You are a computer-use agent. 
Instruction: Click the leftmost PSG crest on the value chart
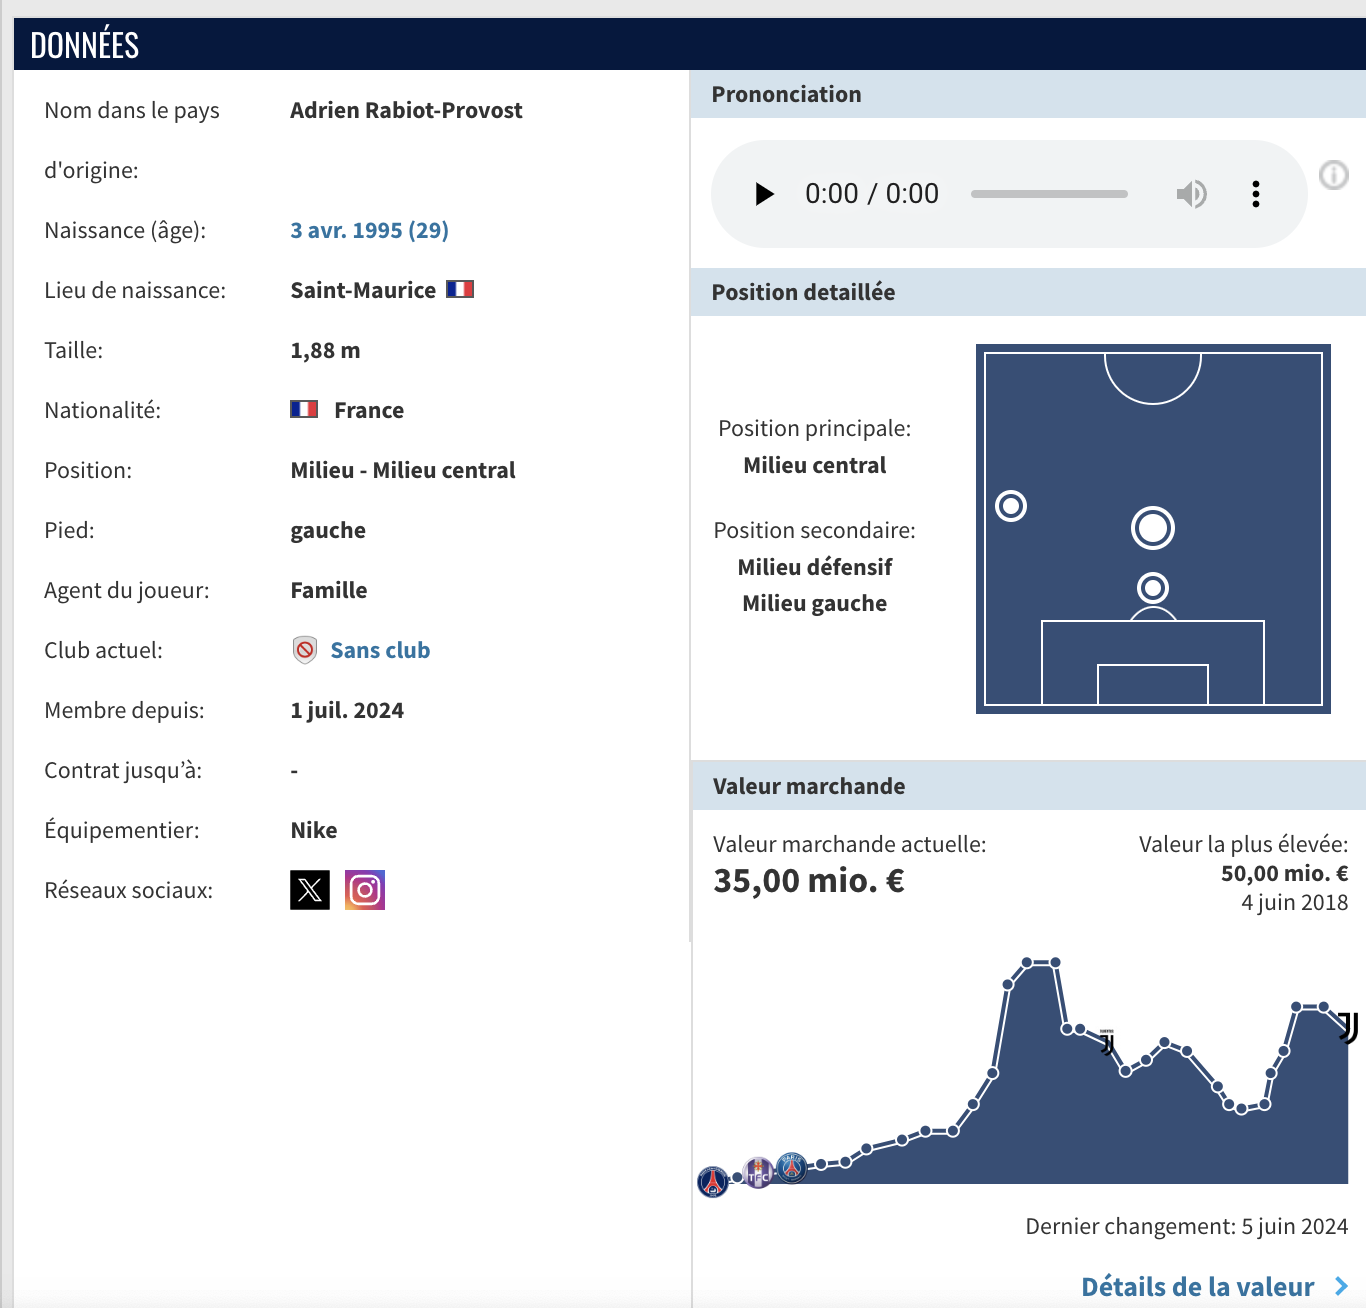713,1182
